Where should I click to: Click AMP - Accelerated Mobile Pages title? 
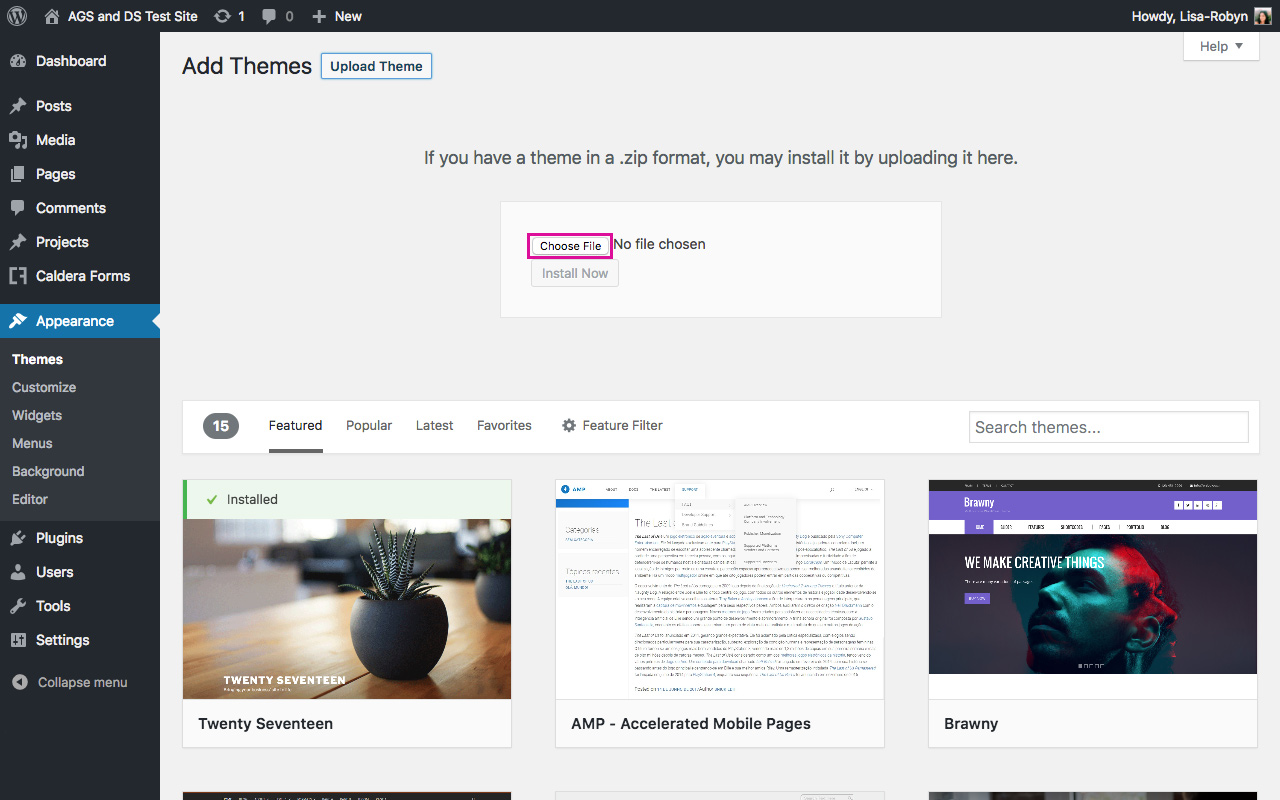tap(691, 723)
